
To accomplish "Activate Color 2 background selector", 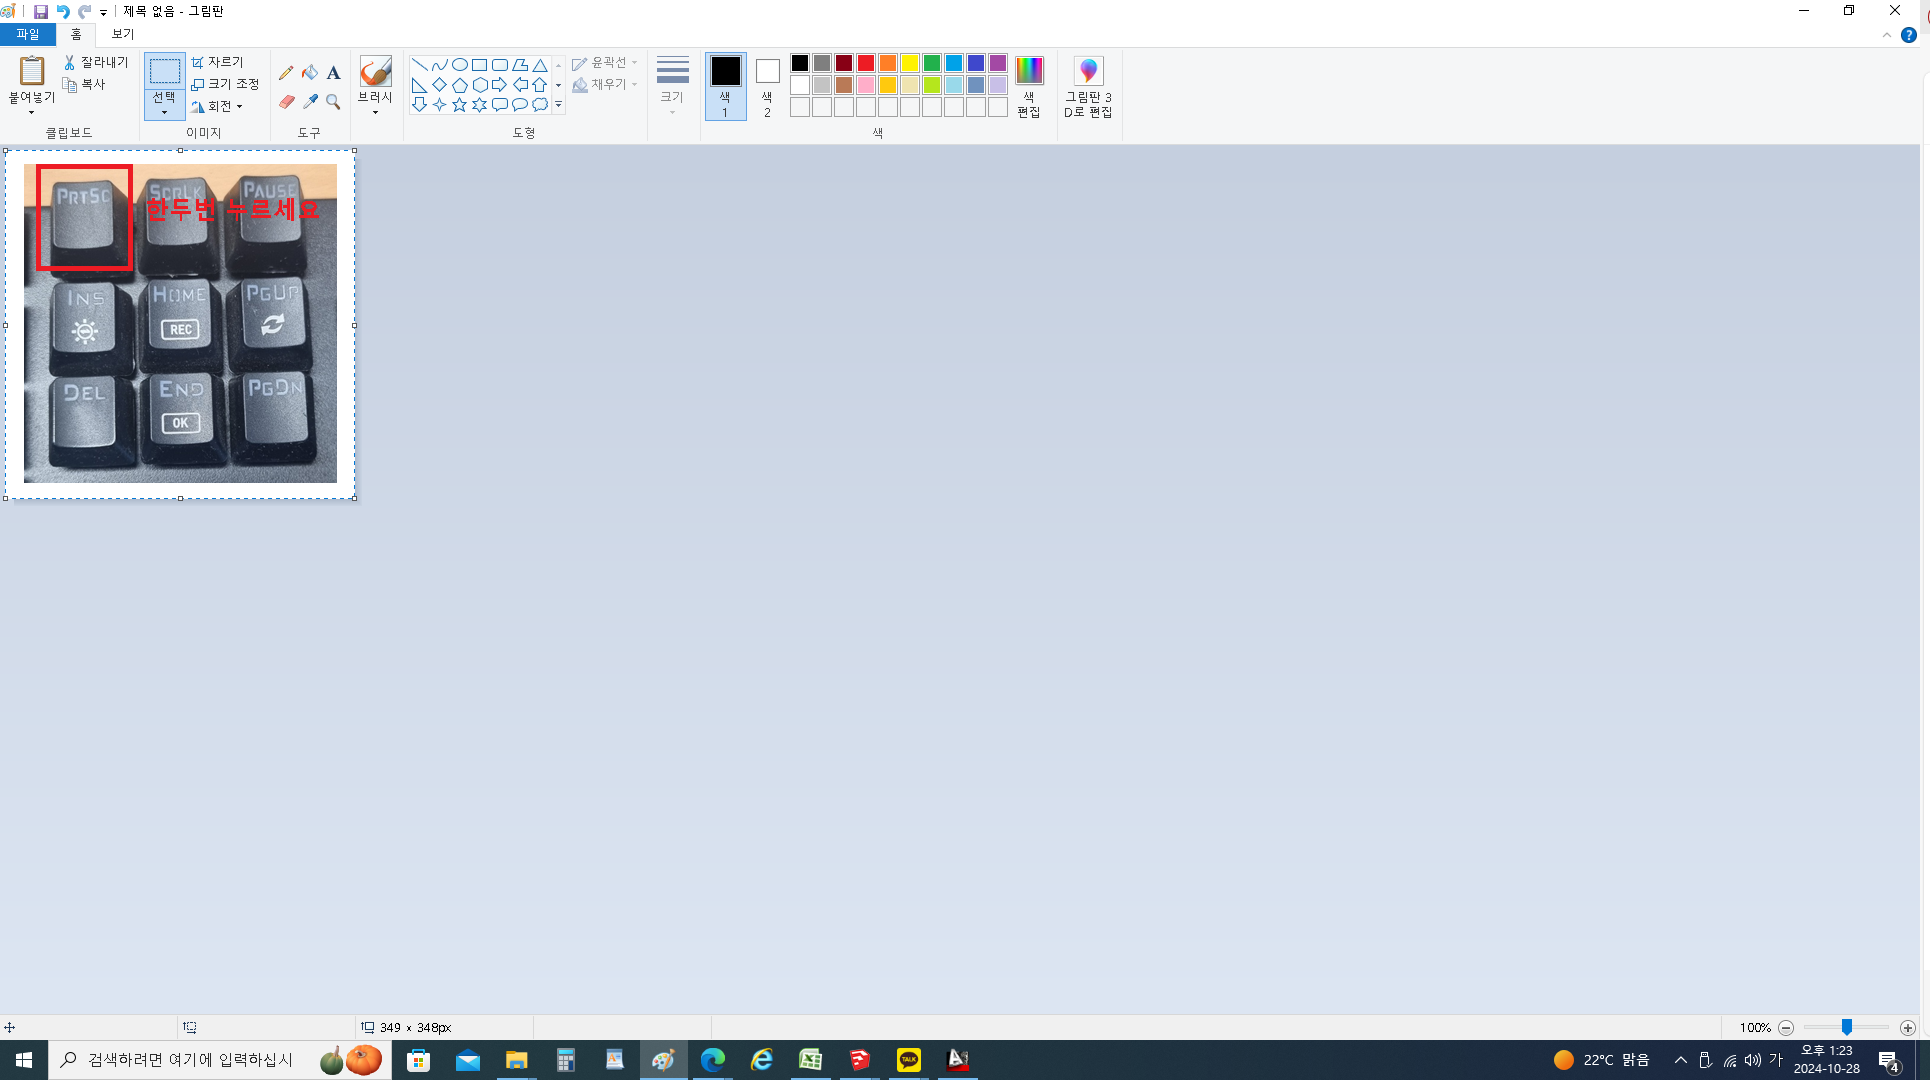I will 767,86.
